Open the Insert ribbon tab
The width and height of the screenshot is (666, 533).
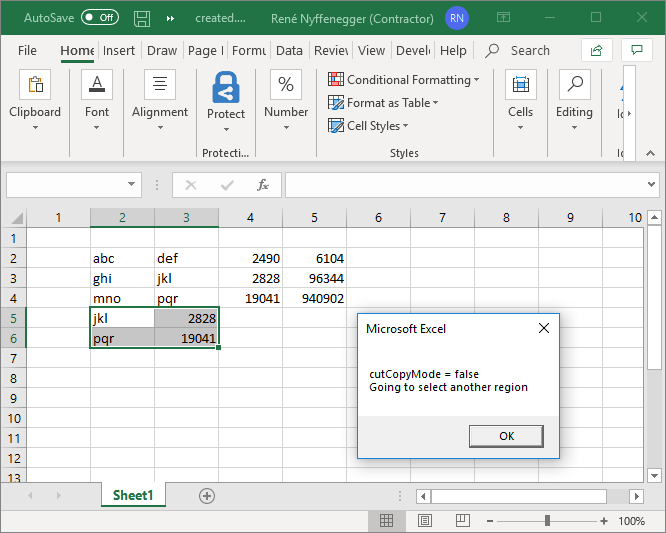click(119, 51)
